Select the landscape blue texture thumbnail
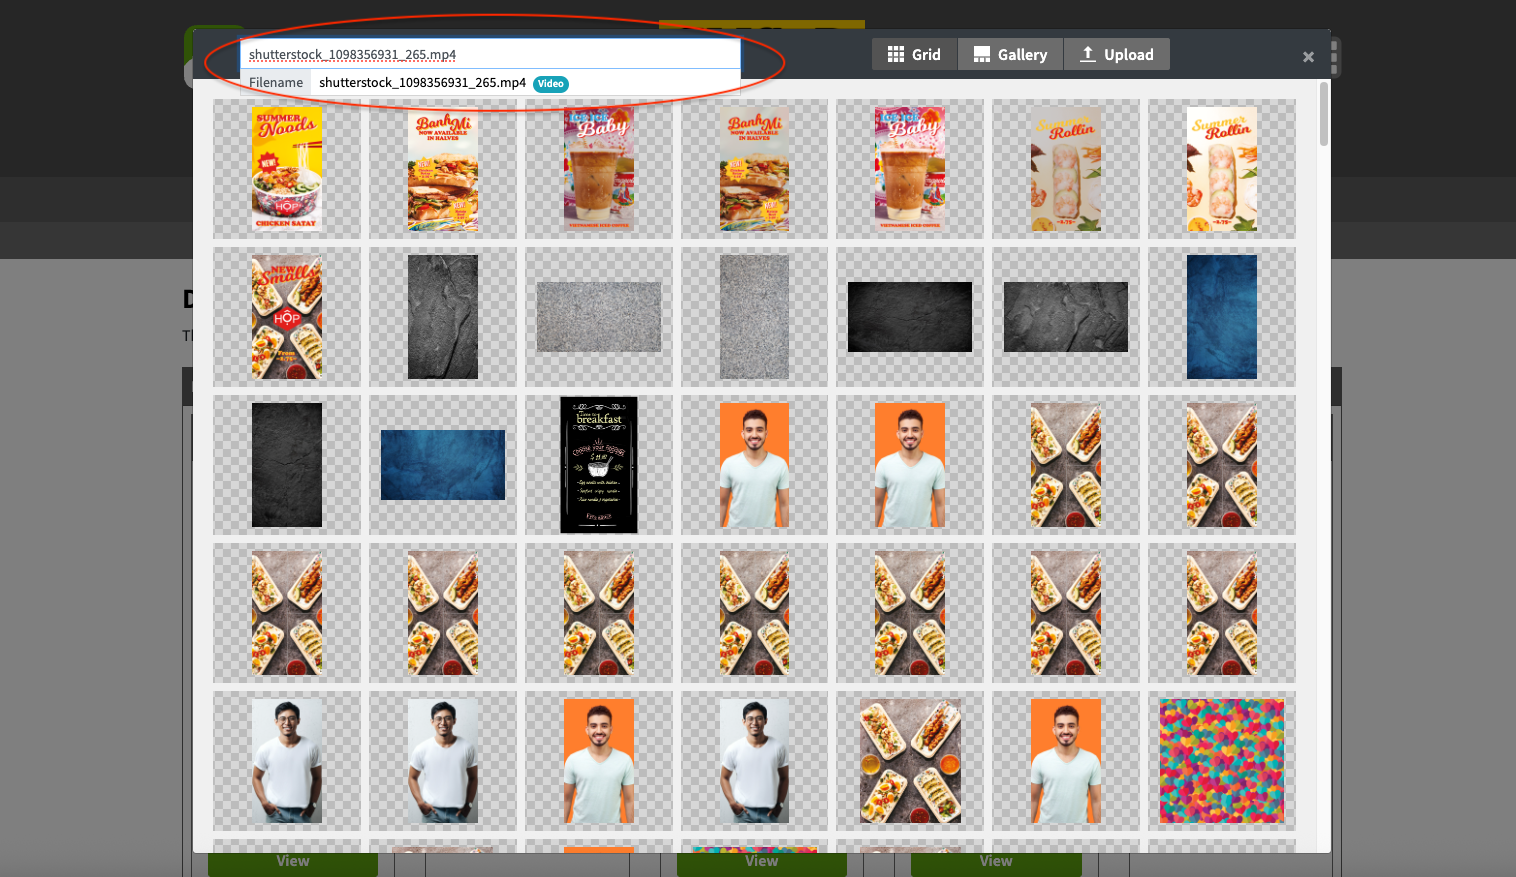Viewport: 1516px width, 877px height. click(x=443, y=465)
